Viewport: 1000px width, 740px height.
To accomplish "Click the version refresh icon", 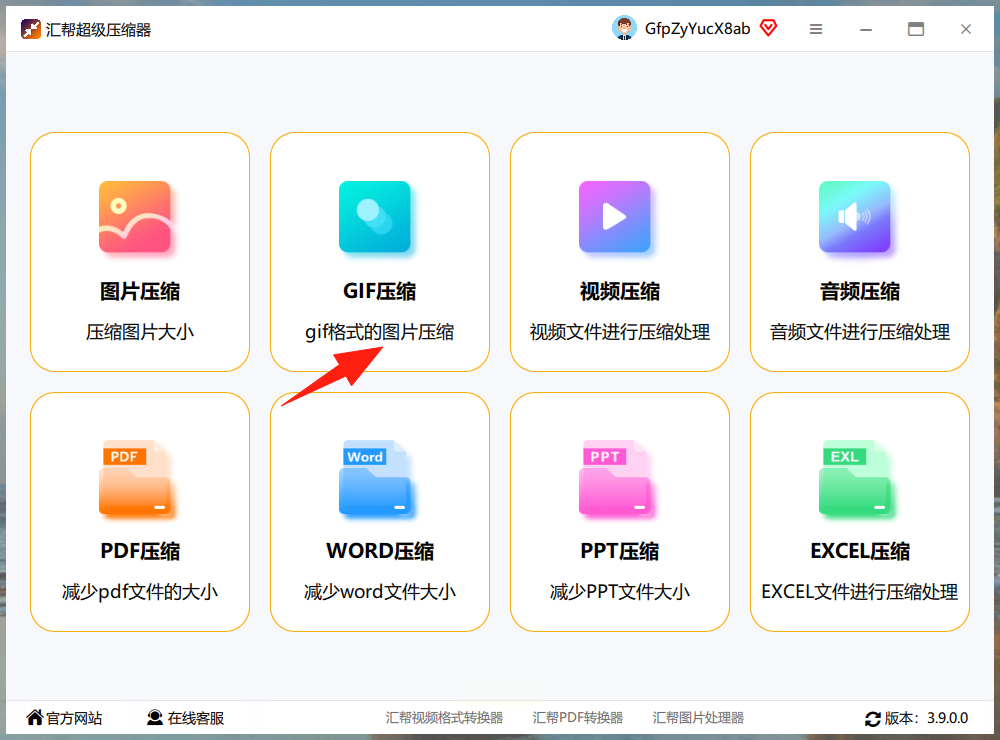I will [872, 719].
